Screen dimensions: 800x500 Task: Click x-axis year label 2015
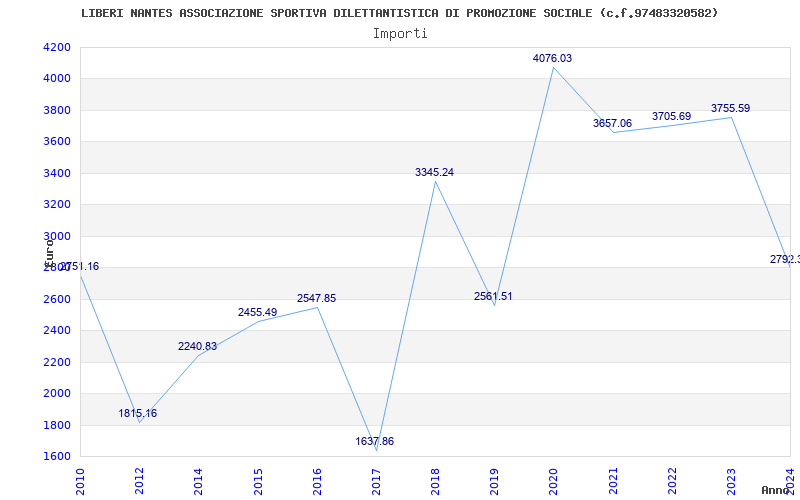click(258, 481)
